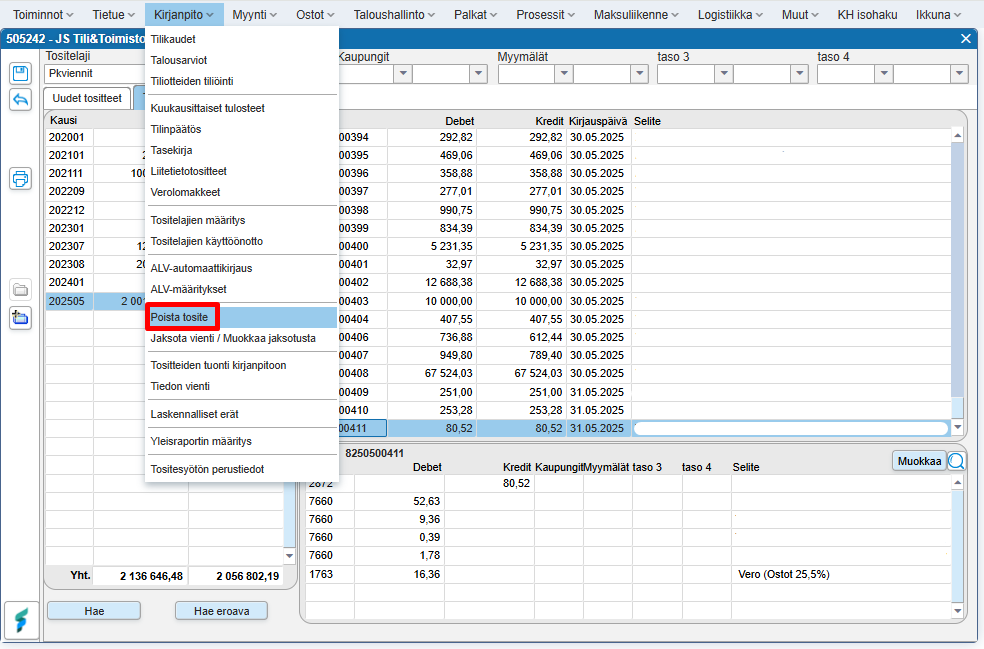The width and height of the screenshot is (984, 649).
Task: Click the magnifier icon beside Muokkaa
Action: [956, 461]
